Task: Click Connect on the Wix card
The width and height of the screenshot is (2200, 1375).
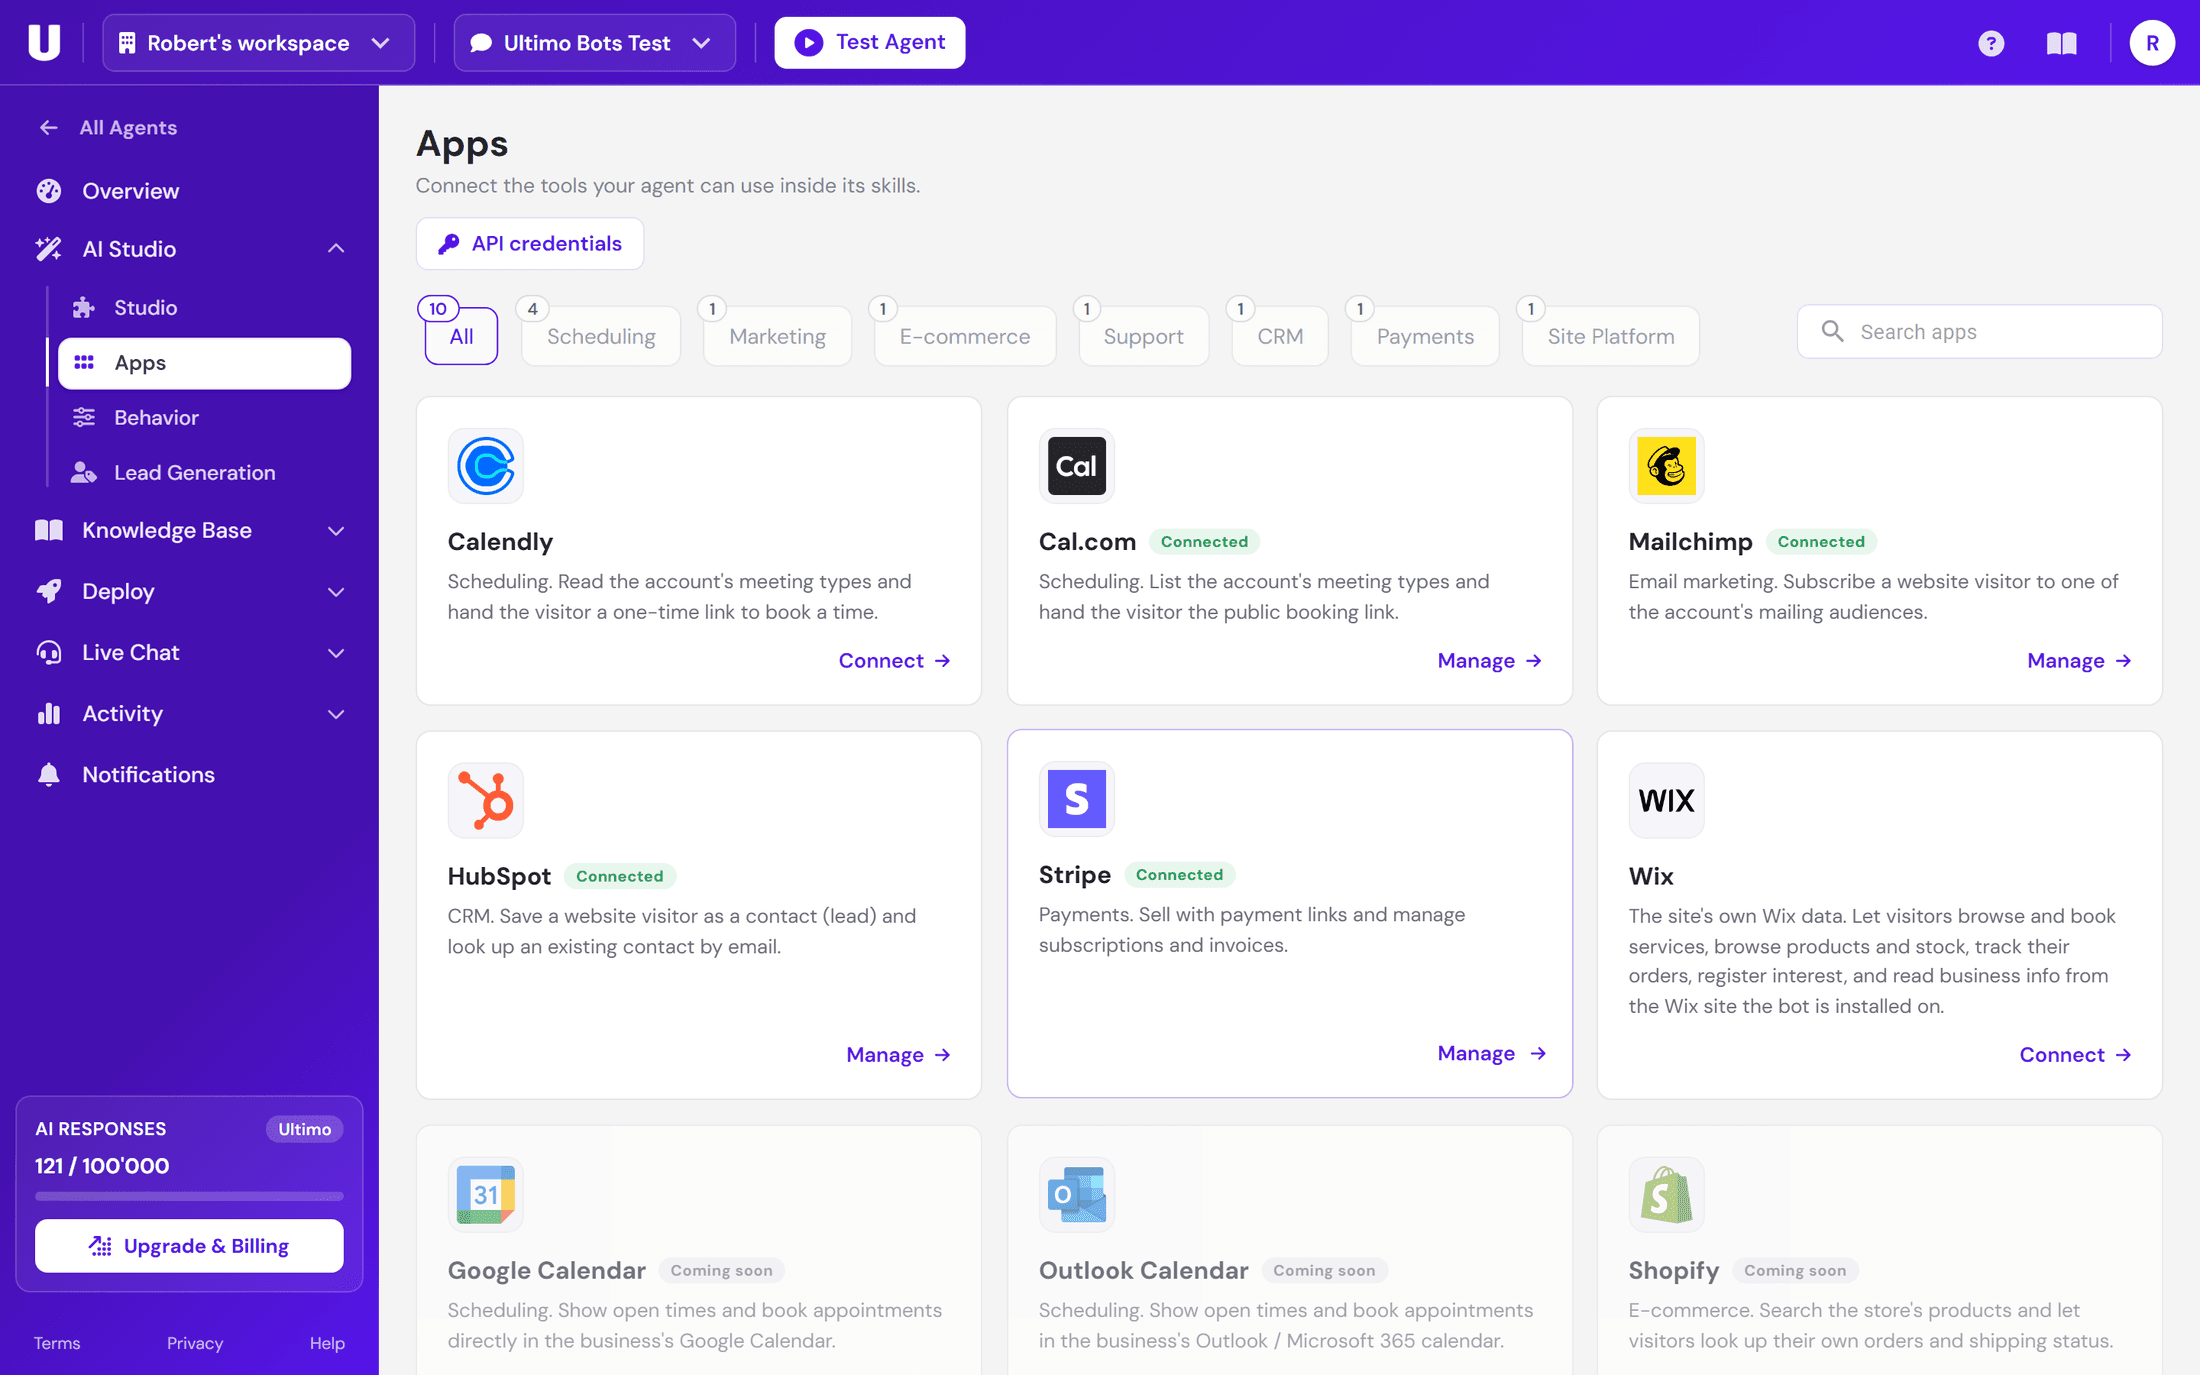Action: (2076, 1055)
